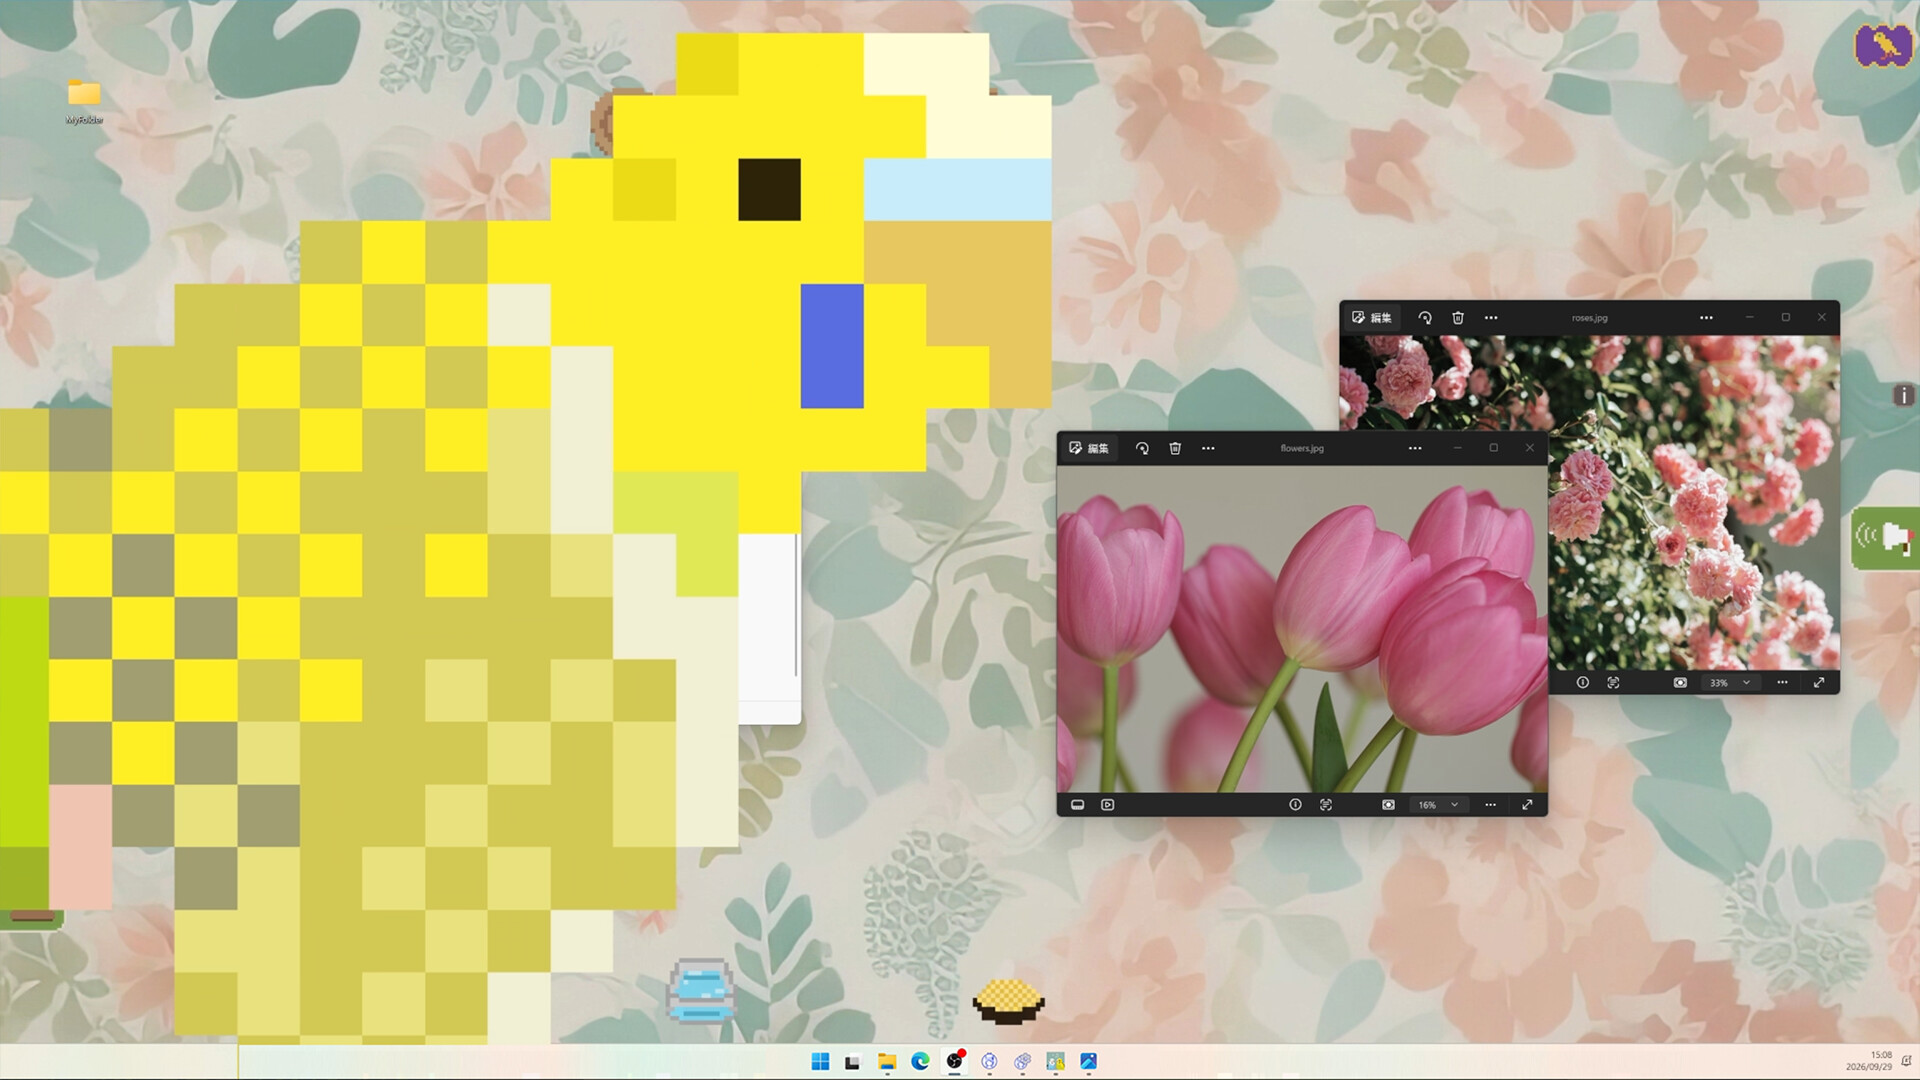The height and width of the screenshot is (1080, 1920).
Task: Open the 33% zoom dropdown in roses.jpg window
Action: [1730, 683]
